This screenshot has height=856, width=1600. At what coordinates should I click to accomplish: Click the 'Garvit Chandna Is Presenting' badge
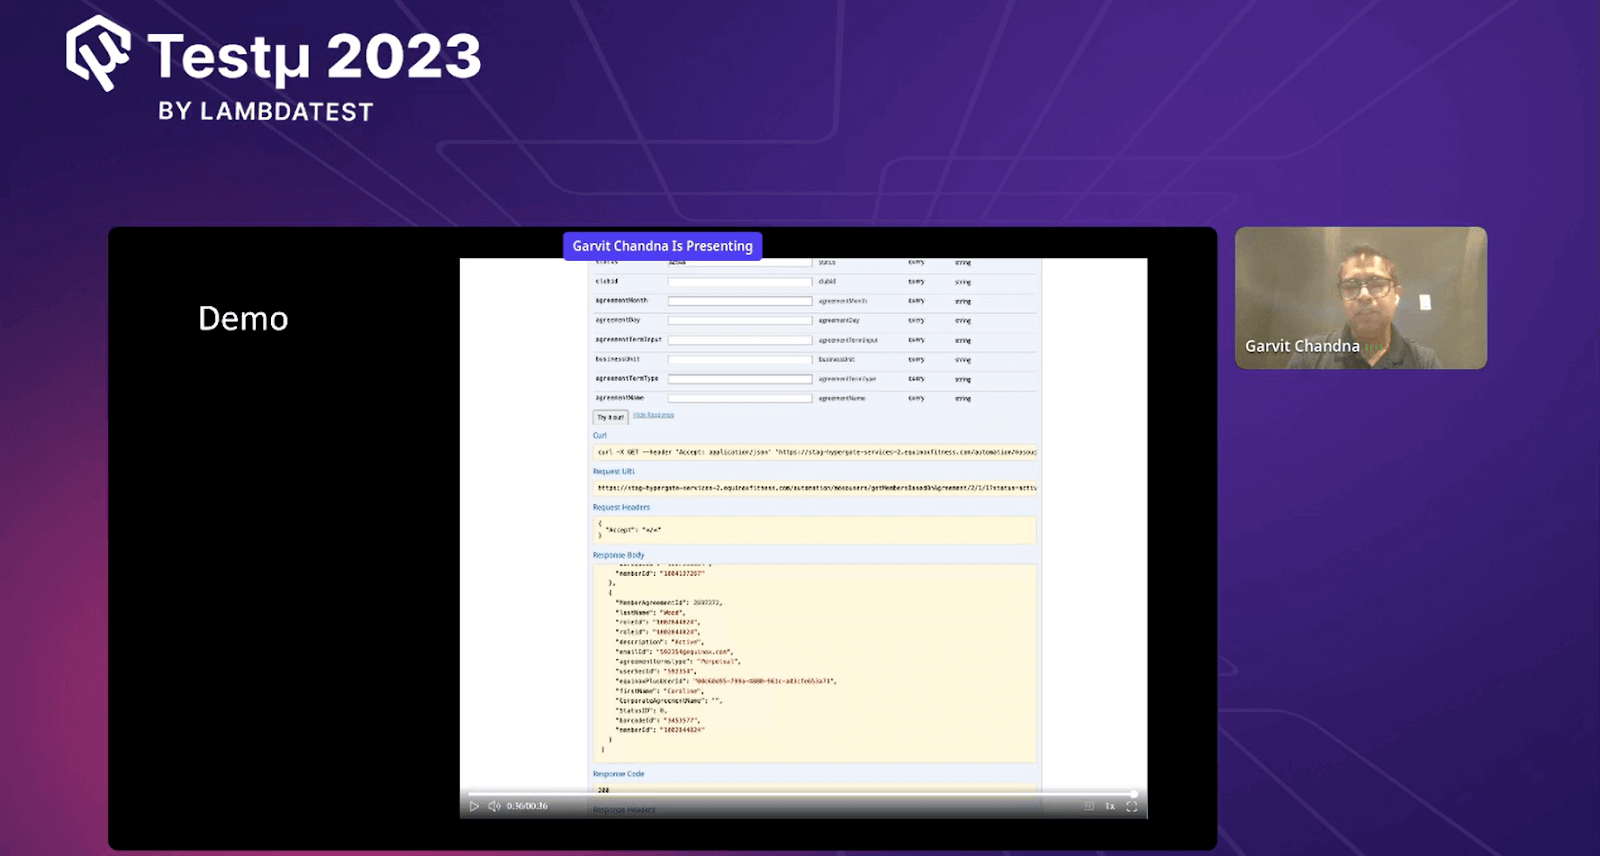tap(662, 246)
